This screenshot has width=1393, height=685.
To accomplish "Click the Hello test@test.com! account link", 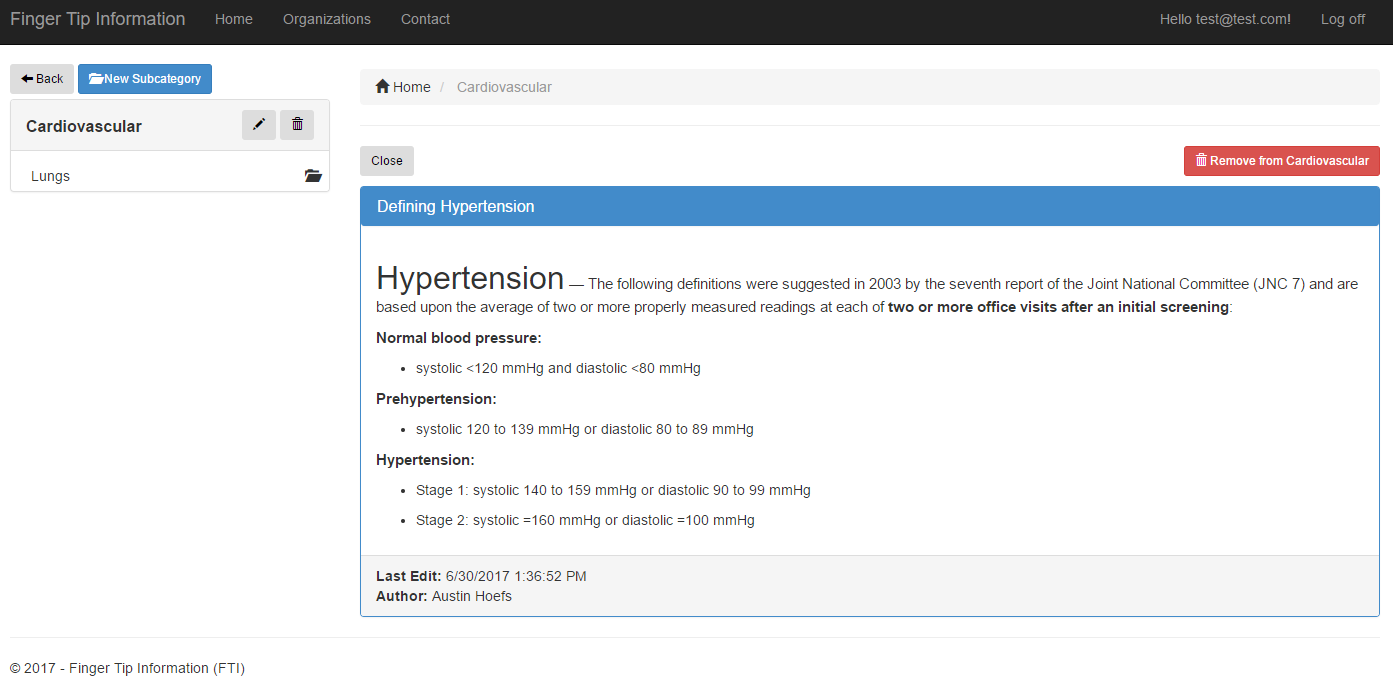I will (1225, 19).
